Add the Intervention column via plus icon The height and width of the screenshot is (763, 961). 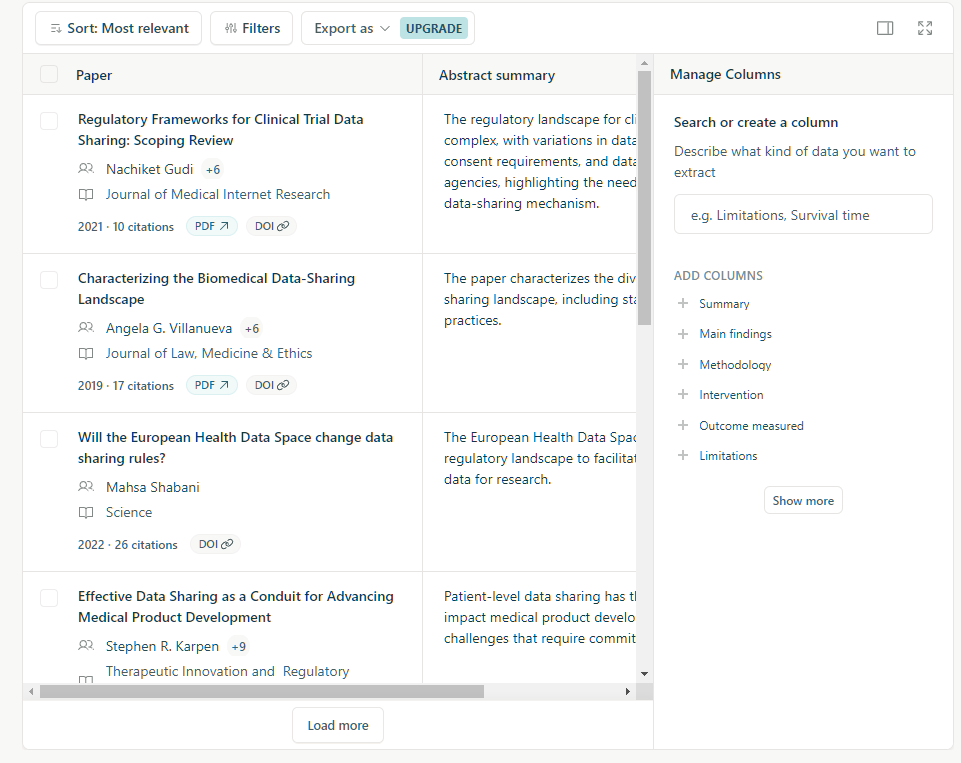683,394
